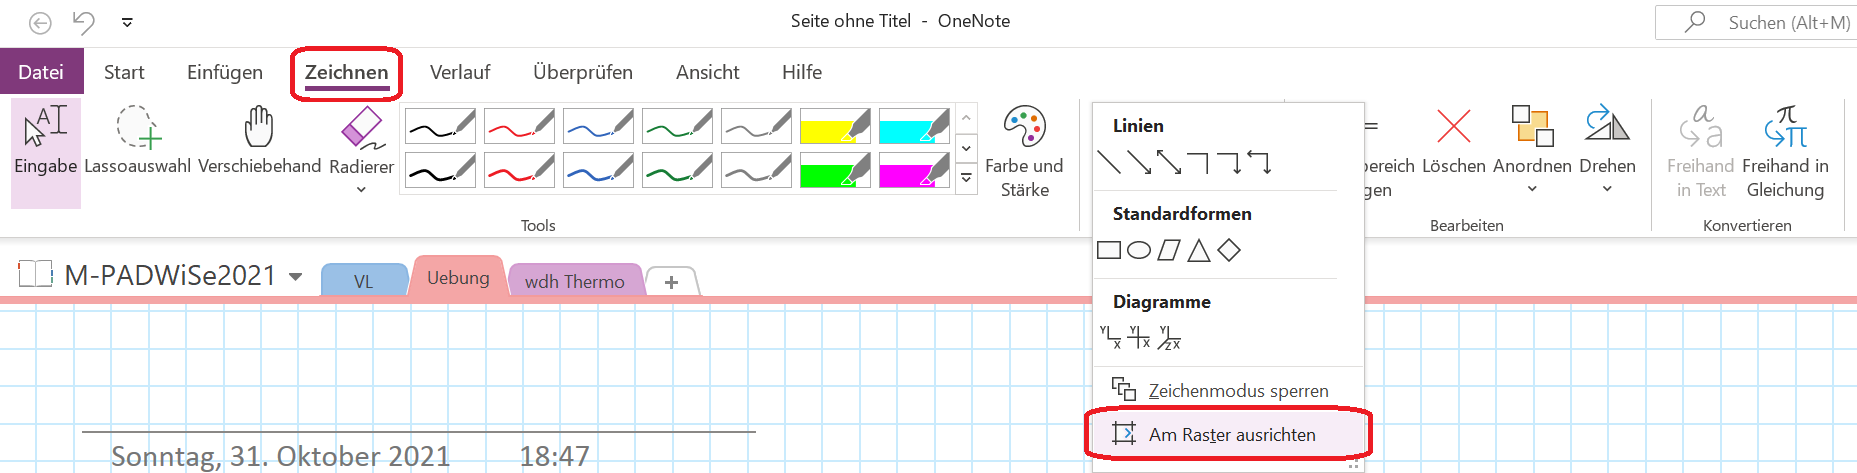Image resolution: width=1857 pixels, height=473 pixels.
Task: Open the M-PADWiSe2021 notebook dropdown
Action: (296, 276)
